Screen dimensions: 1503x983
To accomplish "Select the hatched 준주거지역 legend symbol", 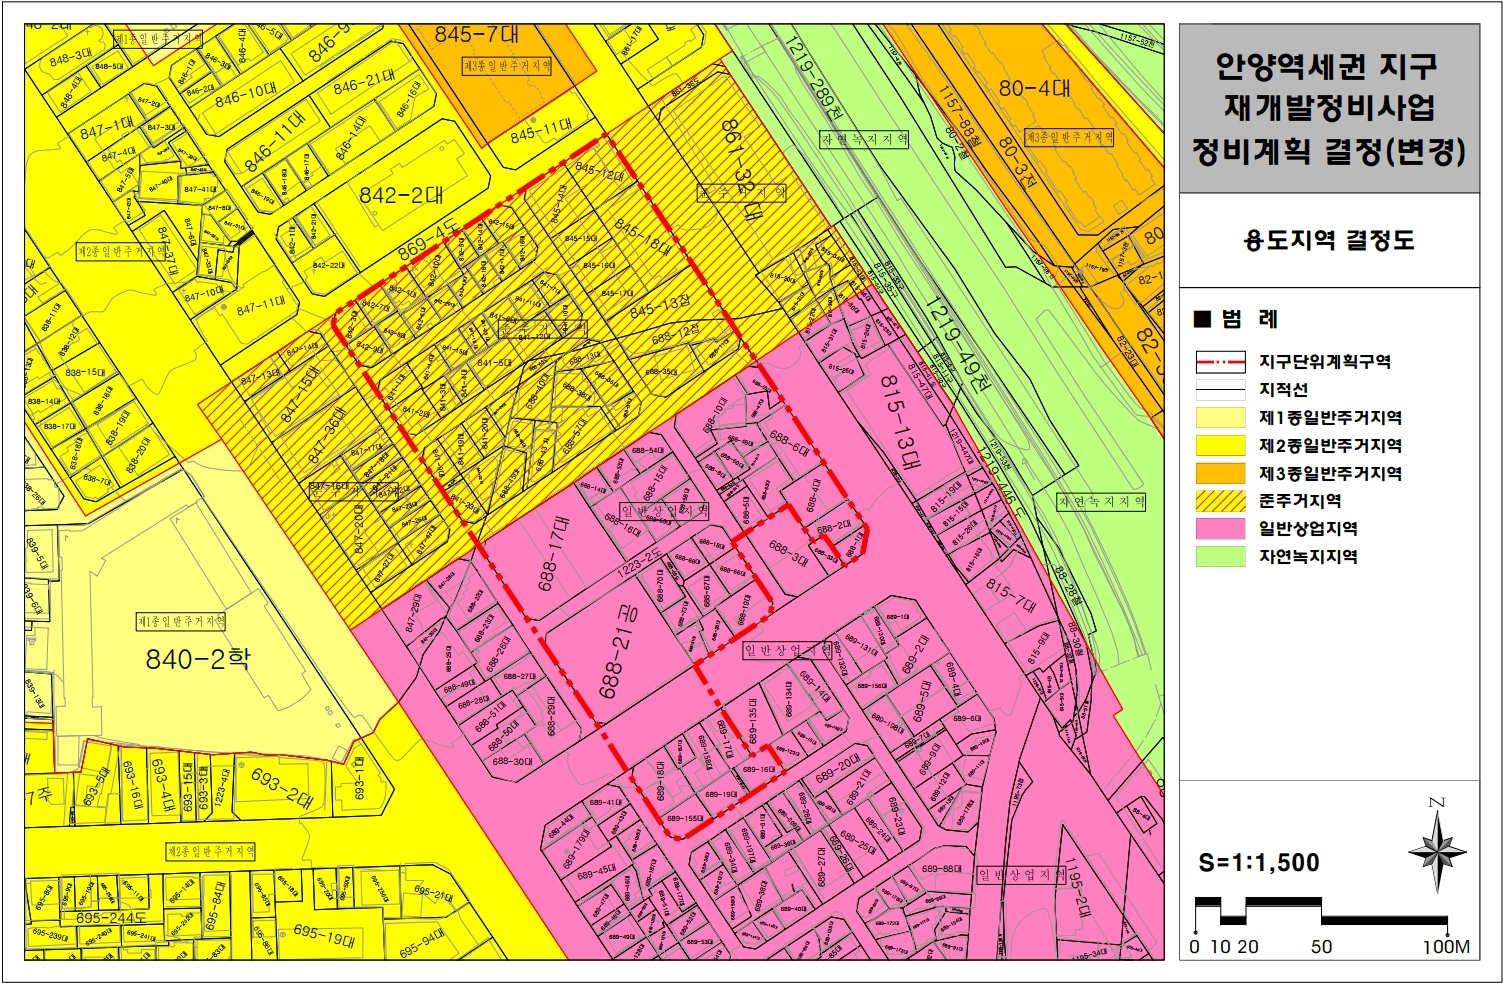I will 1220,501.
